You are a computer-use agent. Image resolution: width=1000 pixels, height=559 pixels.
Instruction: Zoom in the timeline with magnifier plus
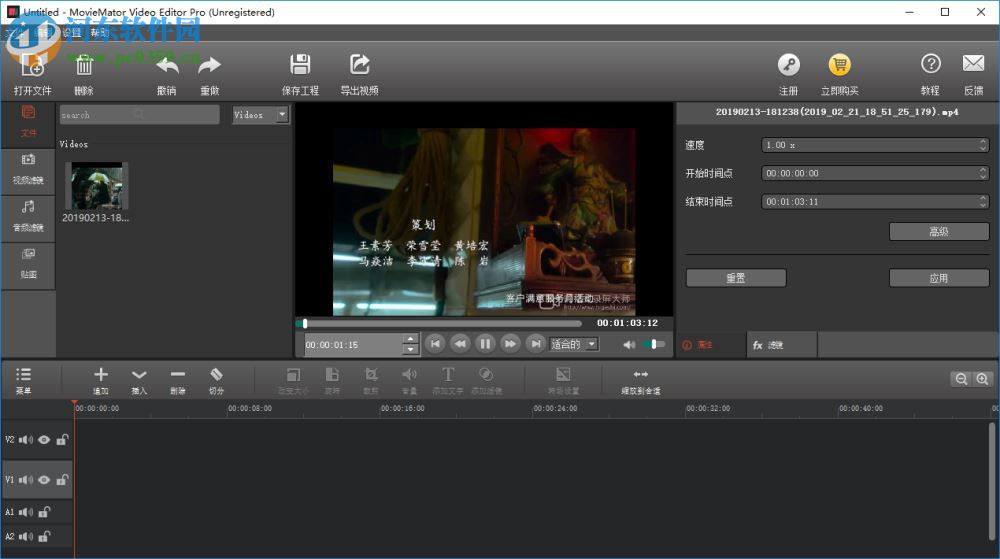pos(982,379)
